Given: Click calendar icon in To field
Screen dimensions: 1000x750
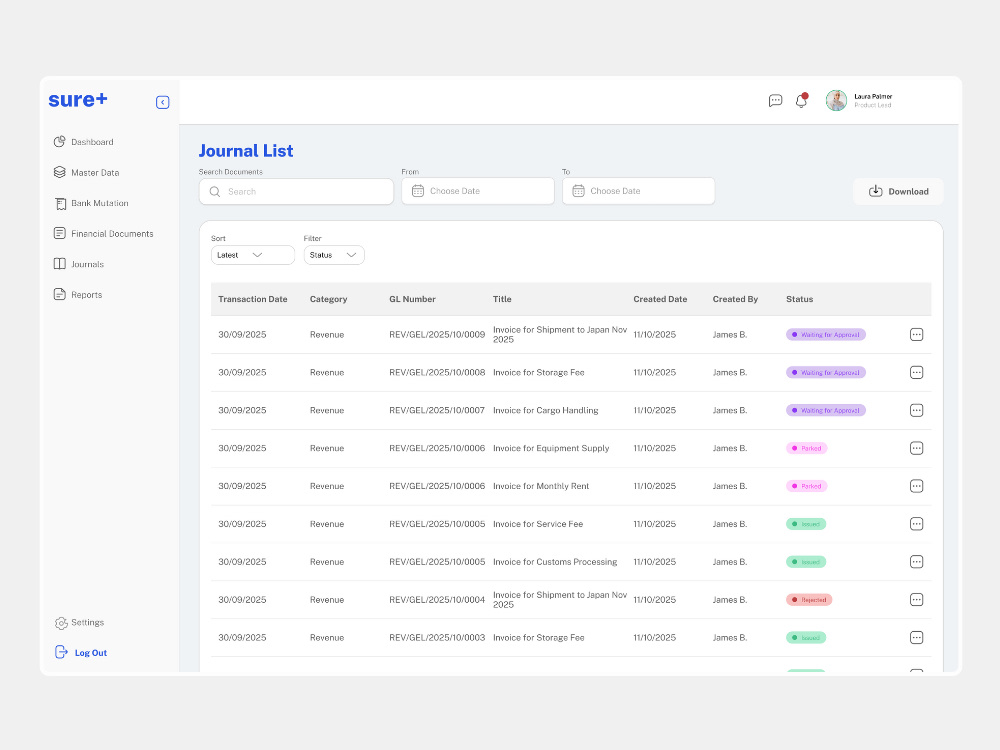Looking at the screenshot, I should click(x=578, y=191).
